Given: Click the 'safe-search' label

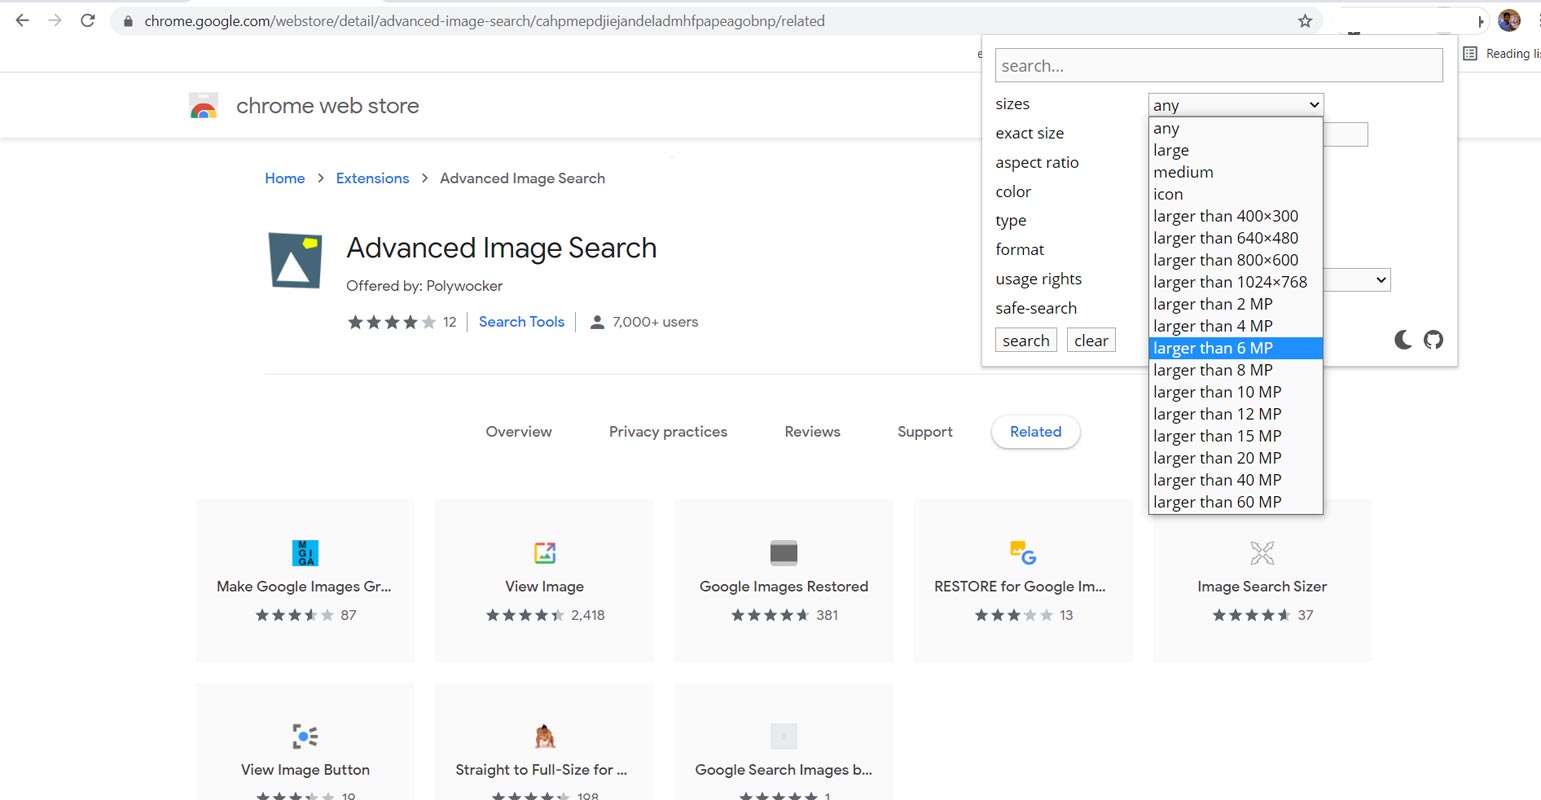Looking at the screenshot, I should [x=1036, y=308].
